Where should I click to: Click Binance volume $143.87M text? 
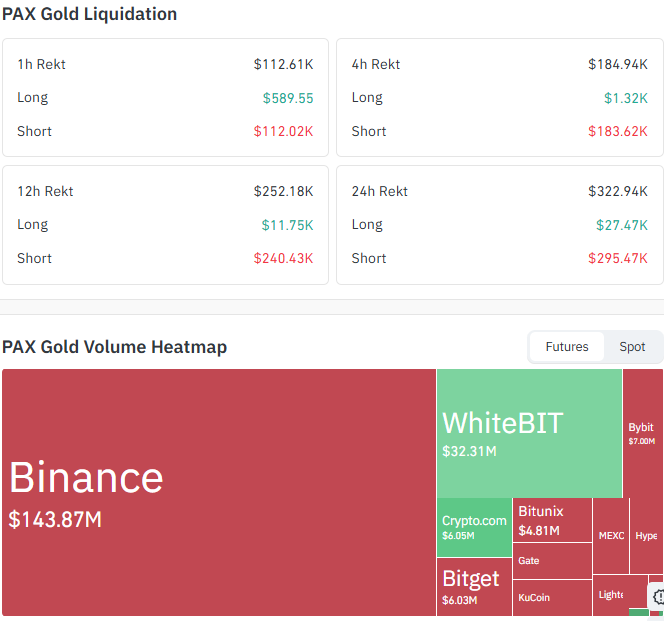click(55, 519)
